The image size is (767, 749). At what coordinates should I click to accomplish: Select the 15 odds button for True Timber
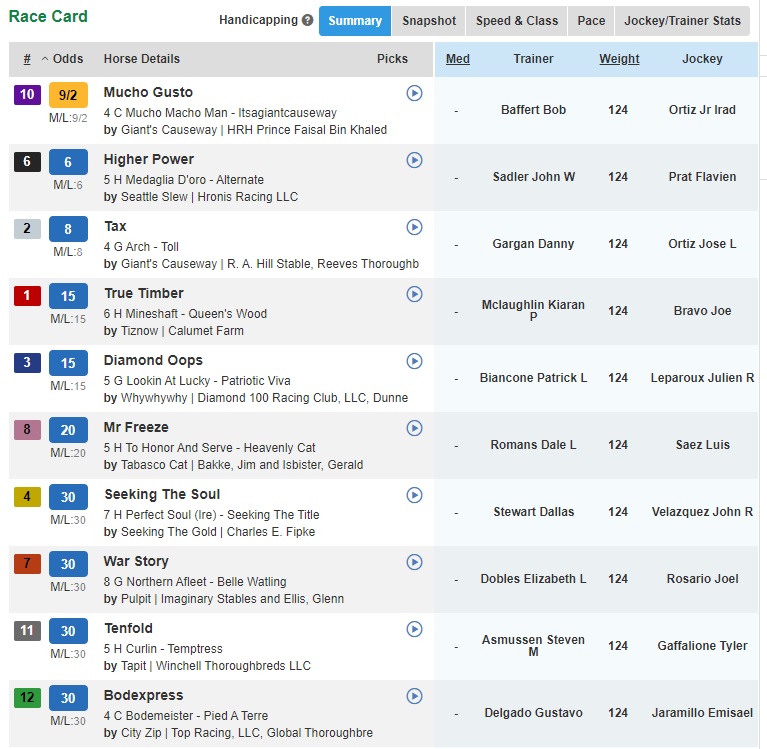click(68, 296)
